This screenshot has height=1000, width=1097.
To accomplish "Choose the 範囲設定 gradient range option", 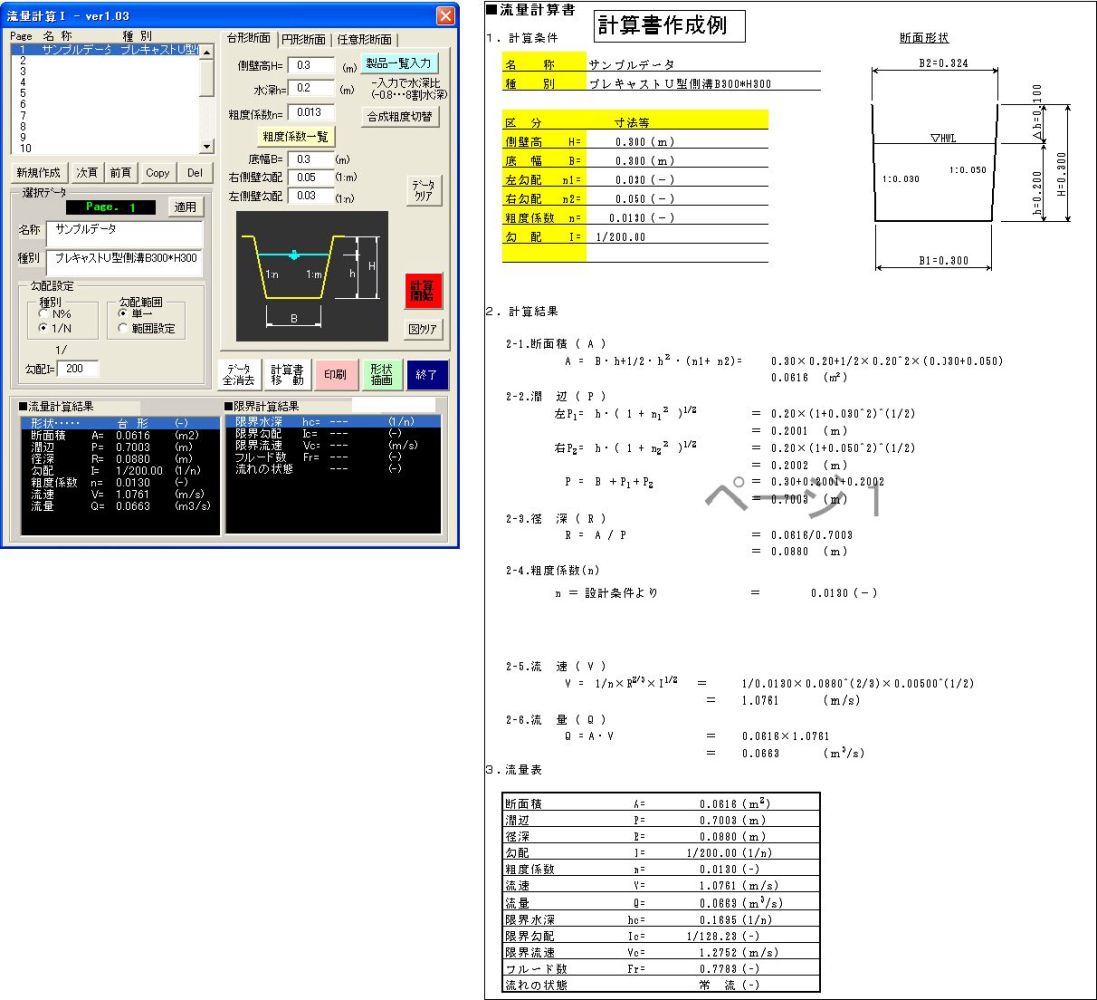I will click(123, 328).
